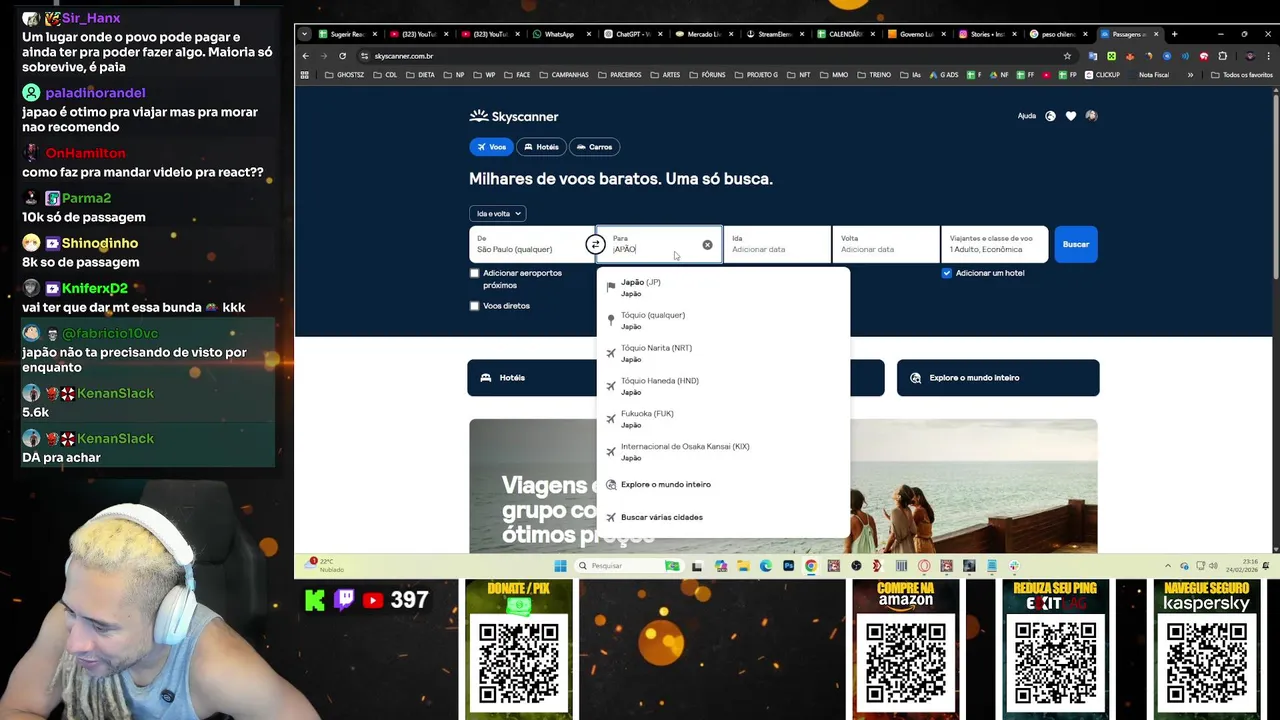Image resolution: width=1280 pixels, height=720 pixels.
Task: Open a new browser tab with plus
Action: [x=1175, y=34]
